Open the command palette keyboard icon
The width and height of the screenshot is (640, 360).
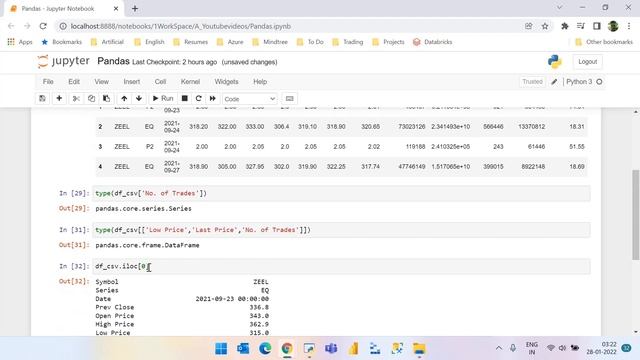(x=289, y=98)
